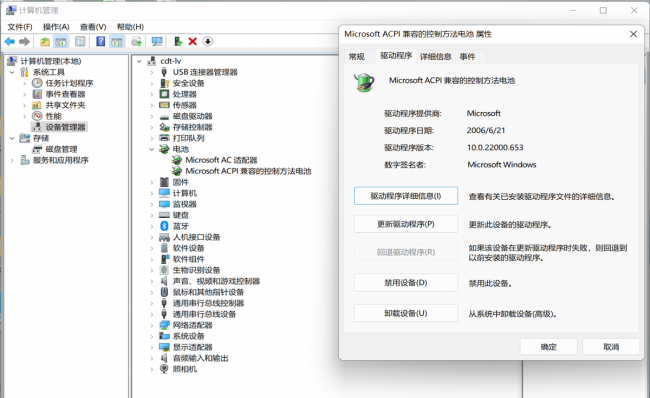Click the Update driver gear toolbar icon
This screenshot has height=398, width=650.
pyautogui.click(x=136, y=41)
